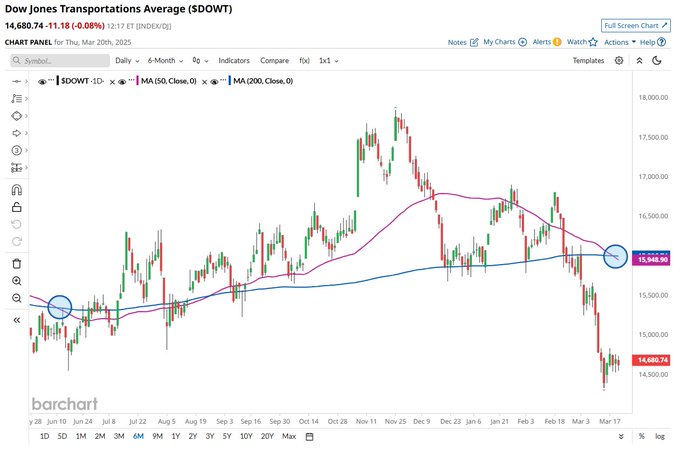Screen dimensions: 680x449
Task: Click the lock drawings icon
Action: click(16, 207)
